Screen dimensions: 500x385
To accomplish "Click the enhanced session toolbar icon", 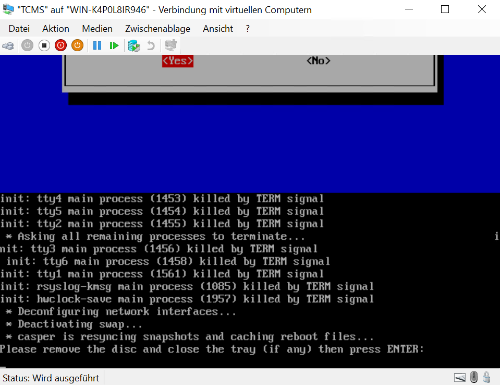I will (171, 45).
